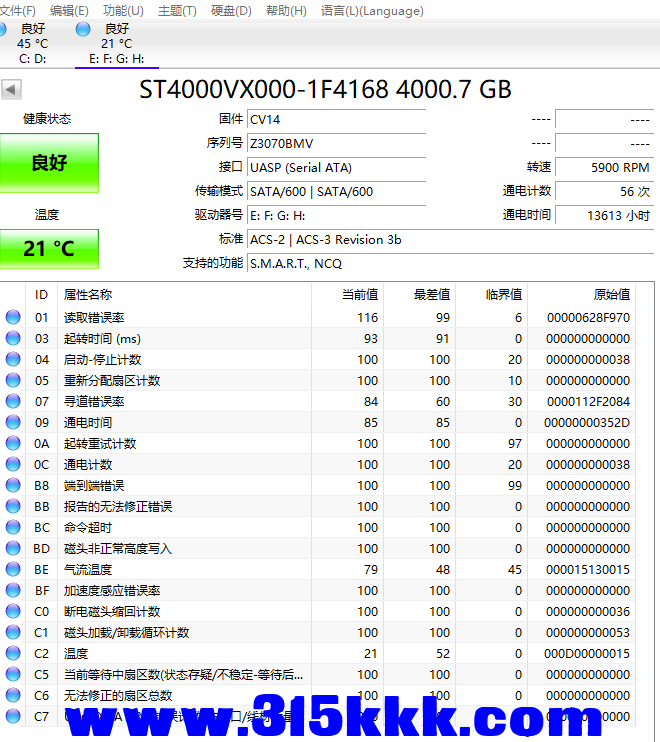Click status orb of row 09 通电时间
The width and height of the screenshot is (660, 742).
coord(13,422)
